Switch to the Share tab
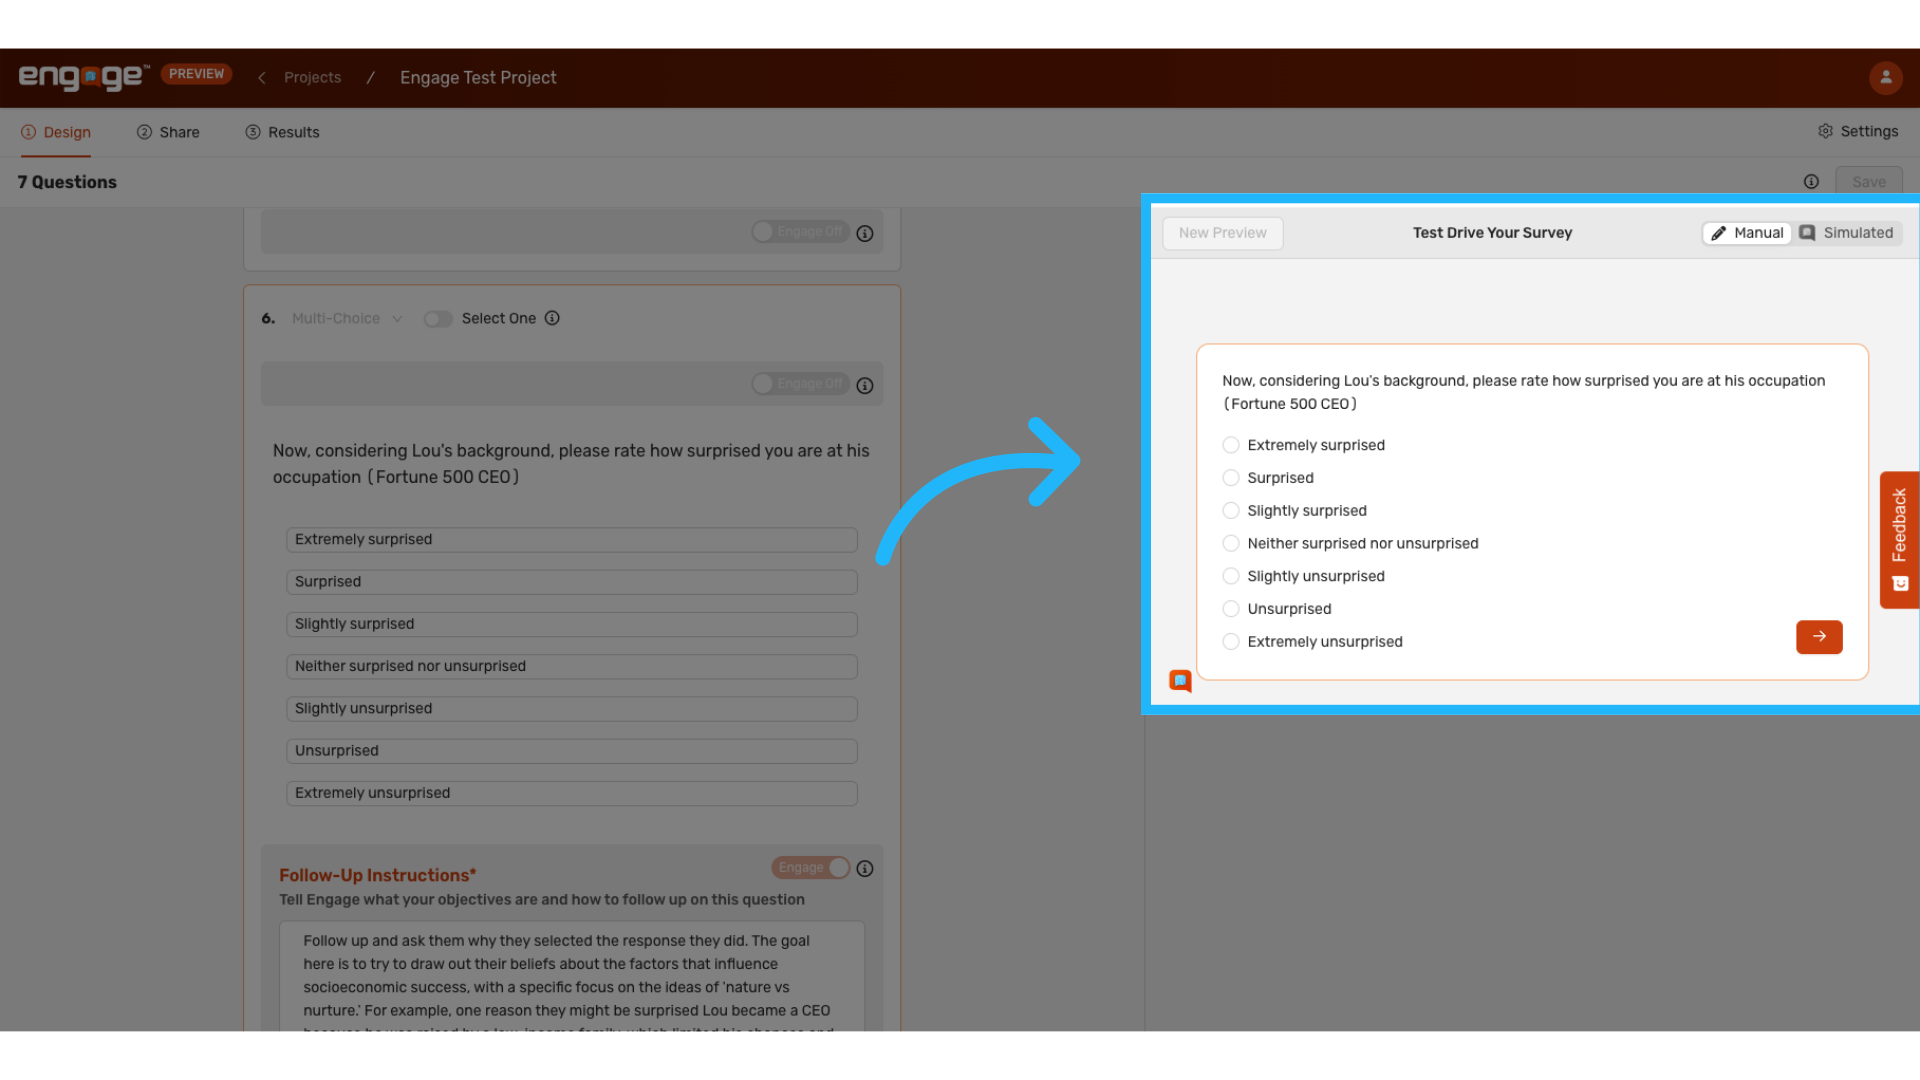This screenshot has width=1920, height=1080. [x=168, y=132]
